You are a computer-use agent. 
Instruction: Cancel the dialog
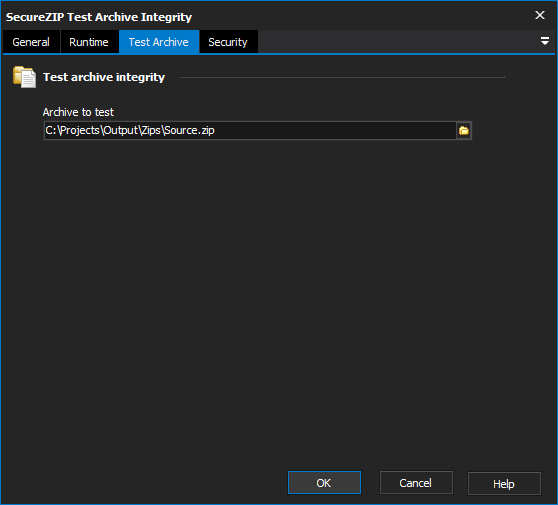[x=416, y=483]
